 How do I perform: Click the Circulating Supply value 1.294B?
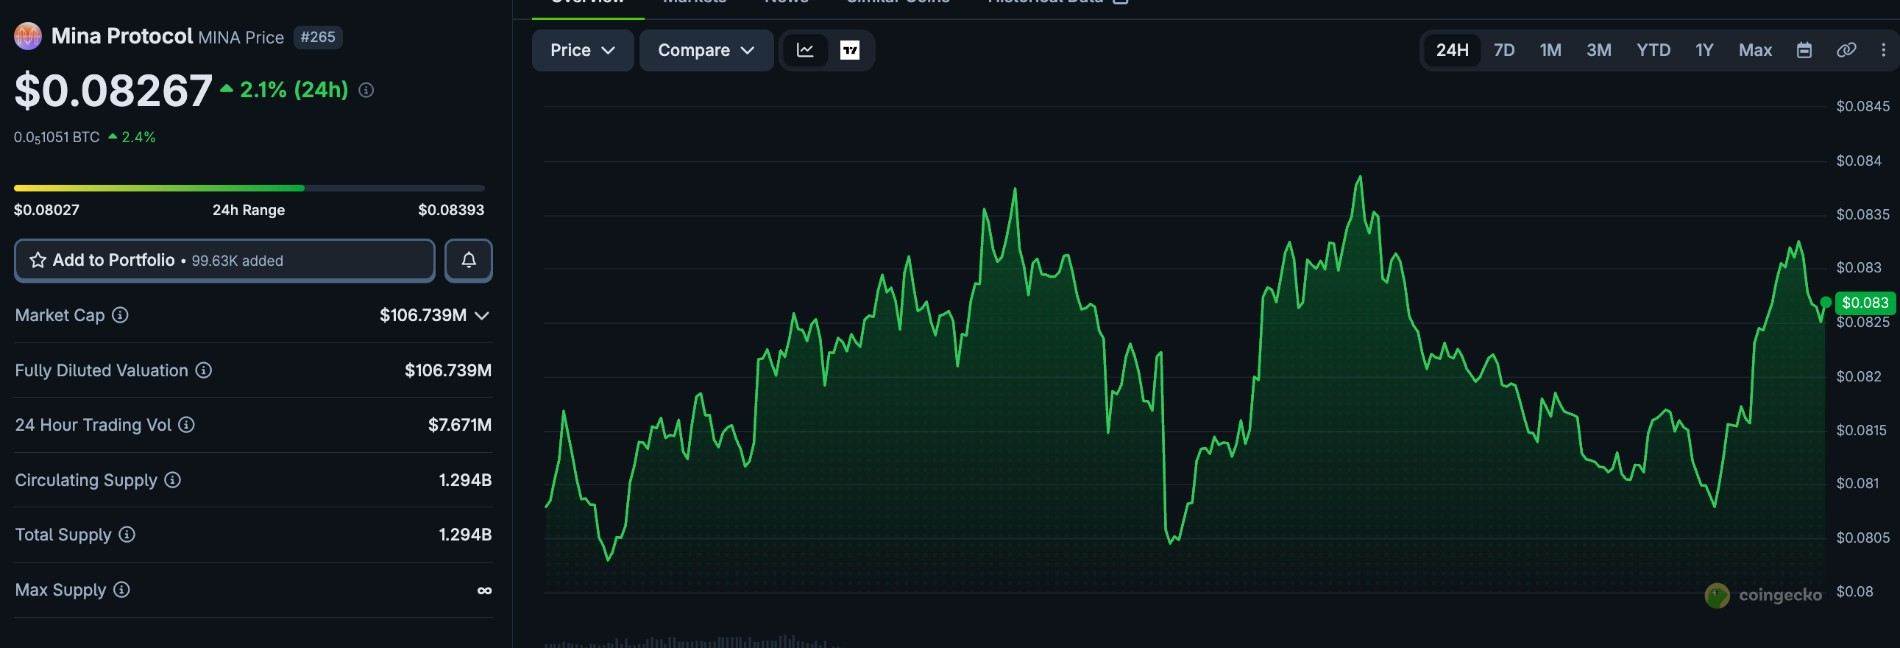465,480
